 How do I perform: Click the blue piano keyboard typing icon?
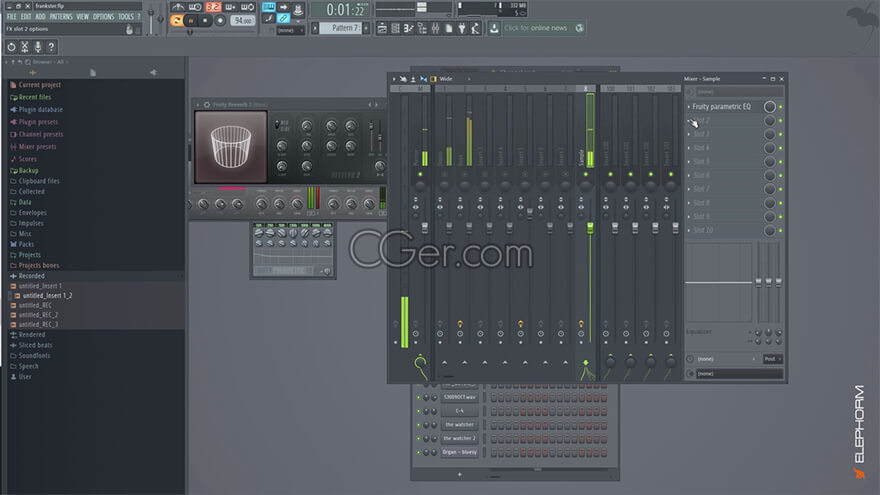pyautogui.click(x=269, y=7)
